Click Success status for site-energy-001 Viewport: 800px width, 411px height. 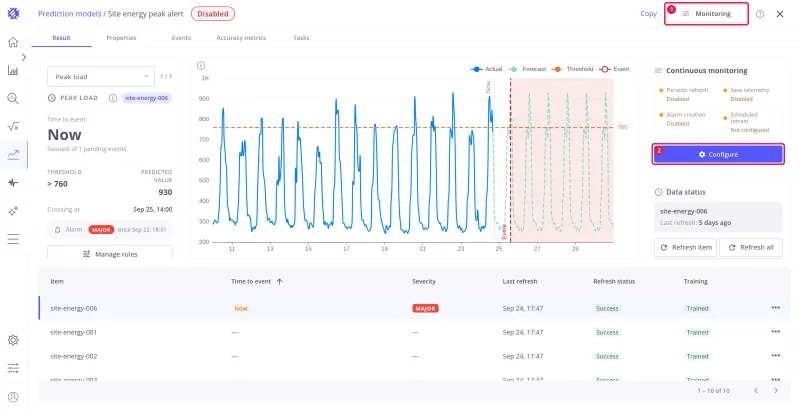[x=607, y=332]
